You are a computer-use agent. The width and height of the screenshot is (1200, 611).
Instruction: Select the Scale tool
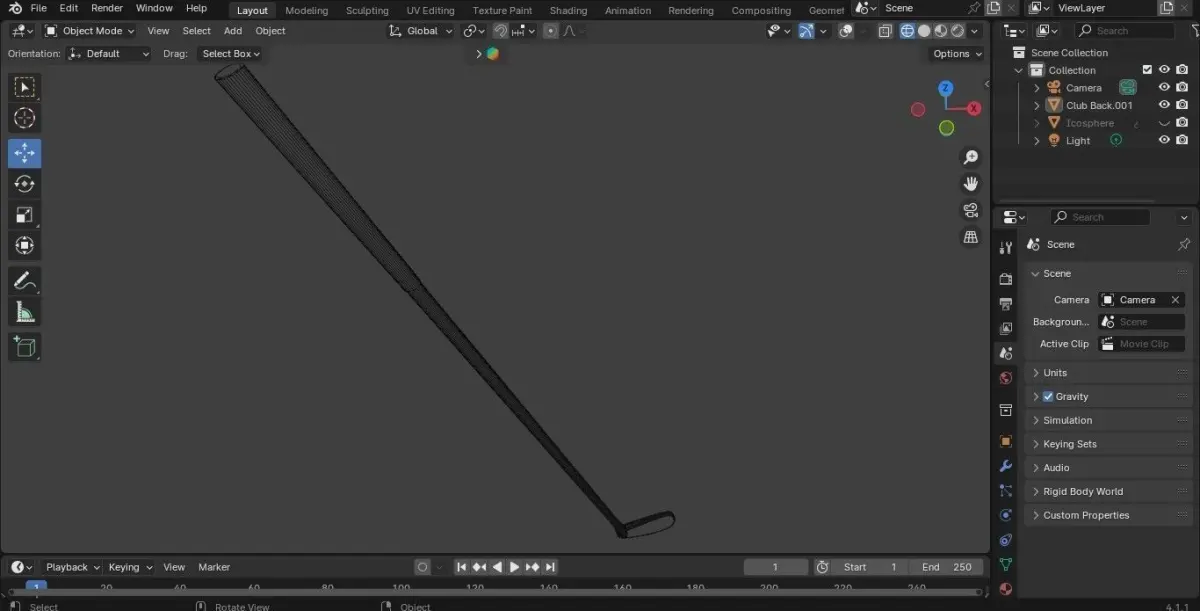click(25, 215)
